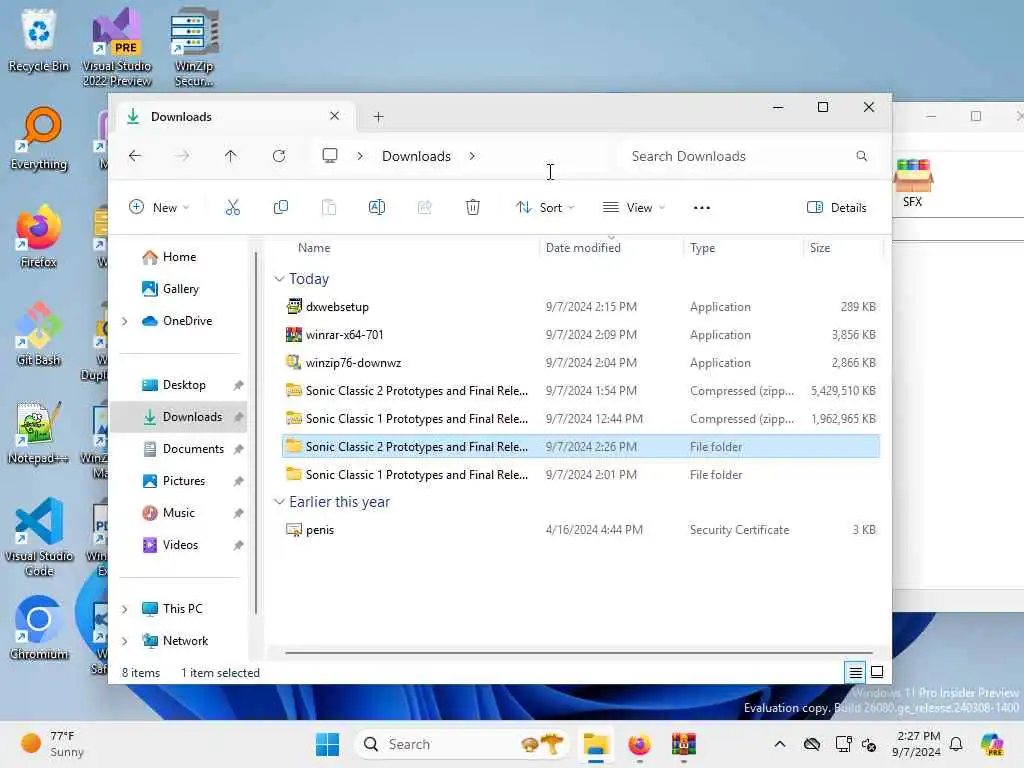Open the View dropdown menu
1024x768 pixels.
click(x=633, y=208)
